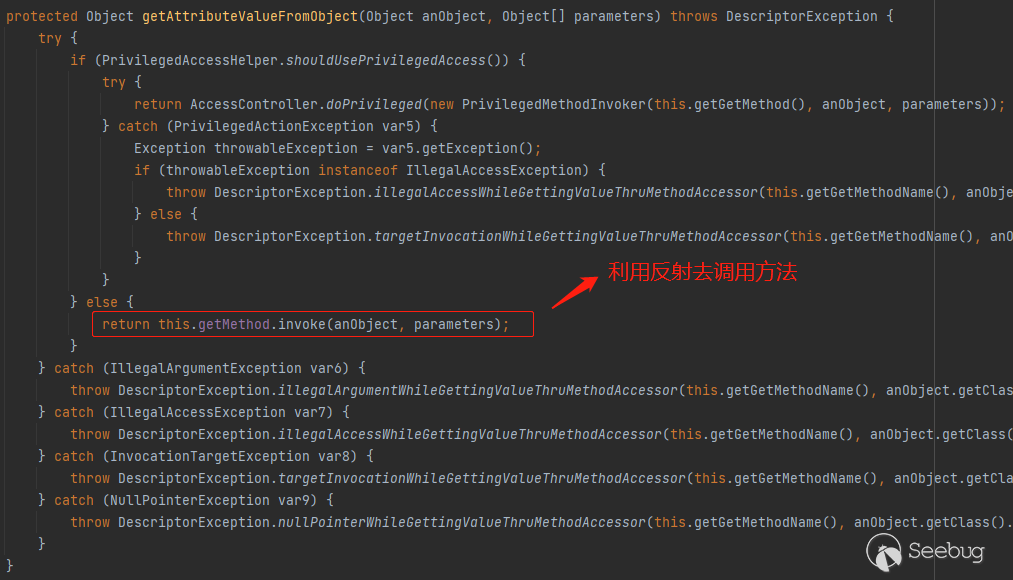
Task: Click the instanceof keyword
Action: [x=358, y=170]
